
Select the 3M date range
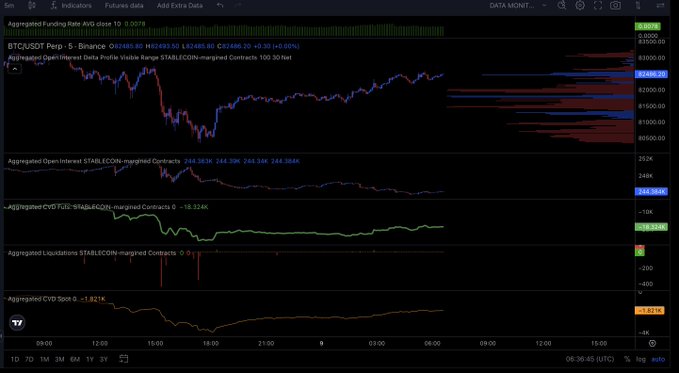[59, 359]
